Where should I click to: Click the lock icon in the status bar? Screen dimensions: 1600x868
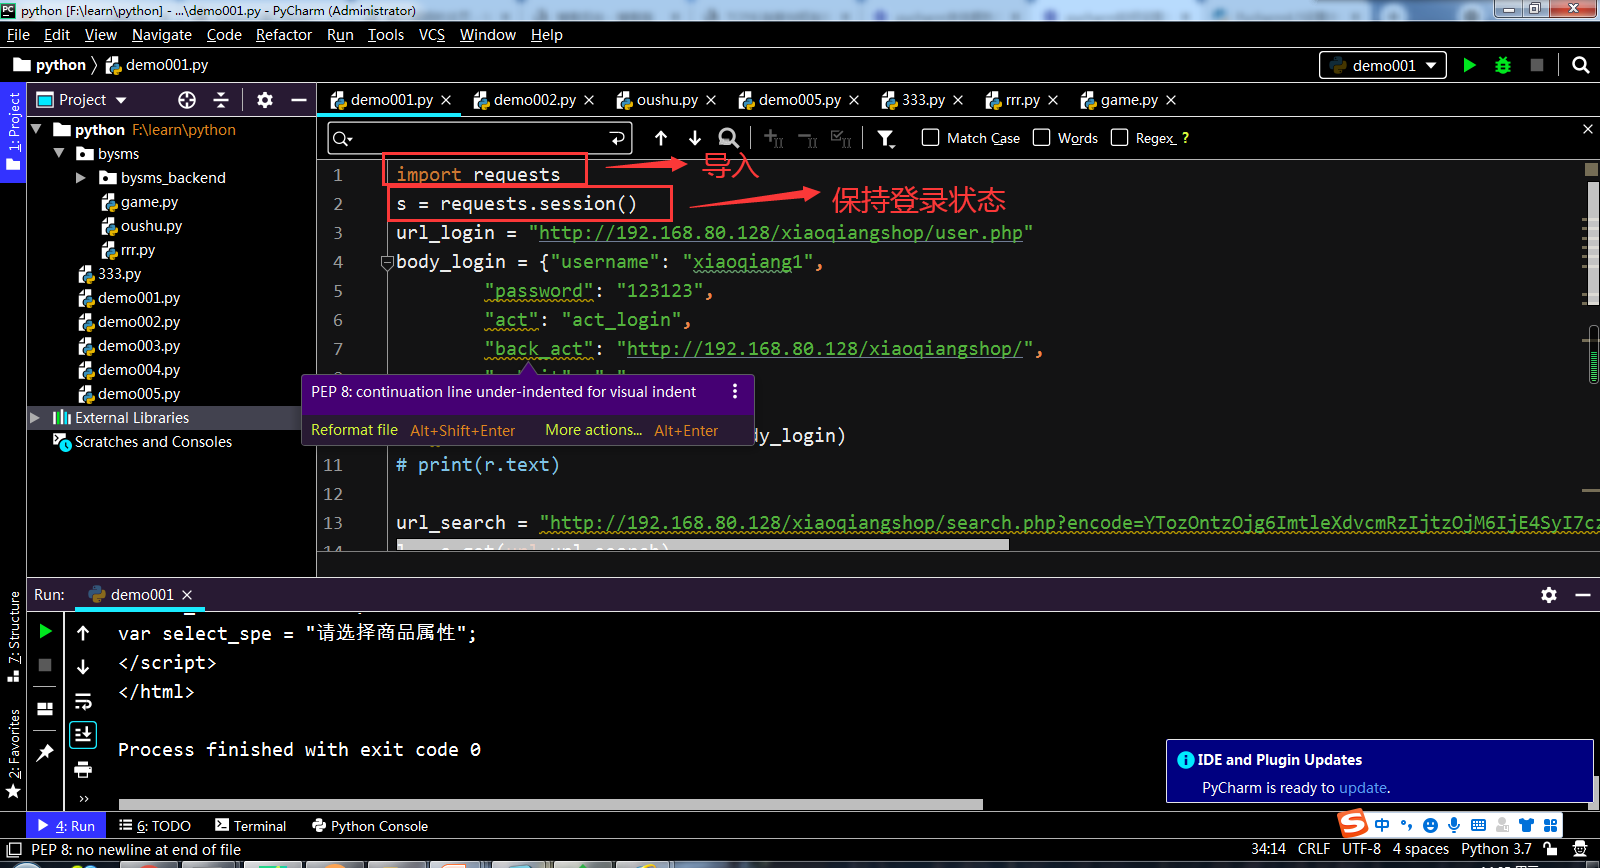coord(1550,849)
